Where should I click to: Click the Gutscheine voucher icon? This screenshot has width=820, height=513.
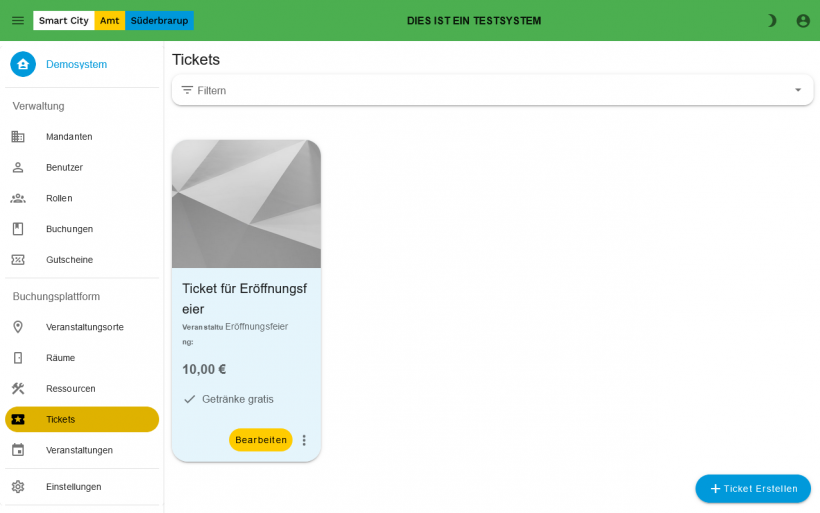coord(18,260)
